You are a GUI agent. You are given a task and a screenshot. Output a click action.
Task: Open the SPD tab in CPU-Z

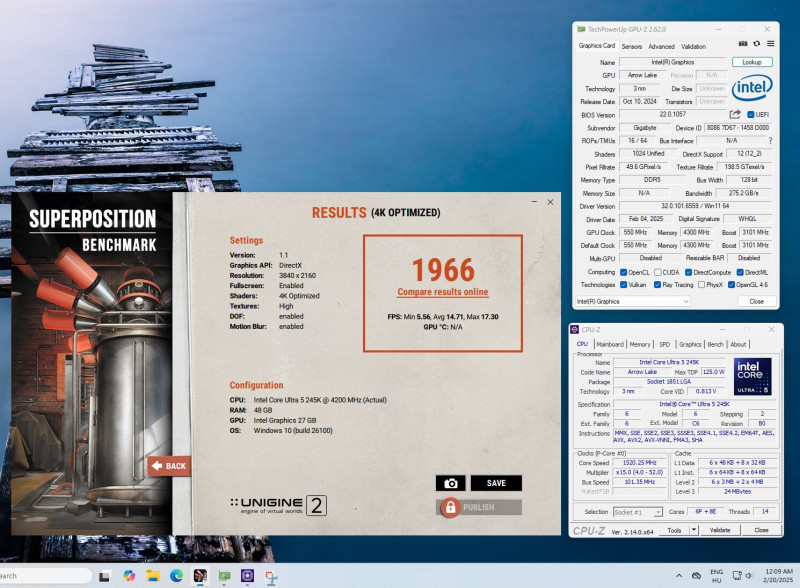[664, 344]
